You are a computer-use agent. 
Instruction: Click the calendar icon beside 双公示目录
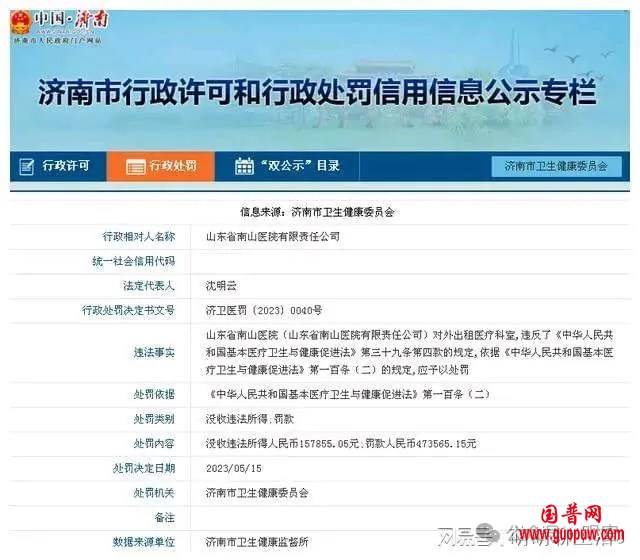(244, 166)
